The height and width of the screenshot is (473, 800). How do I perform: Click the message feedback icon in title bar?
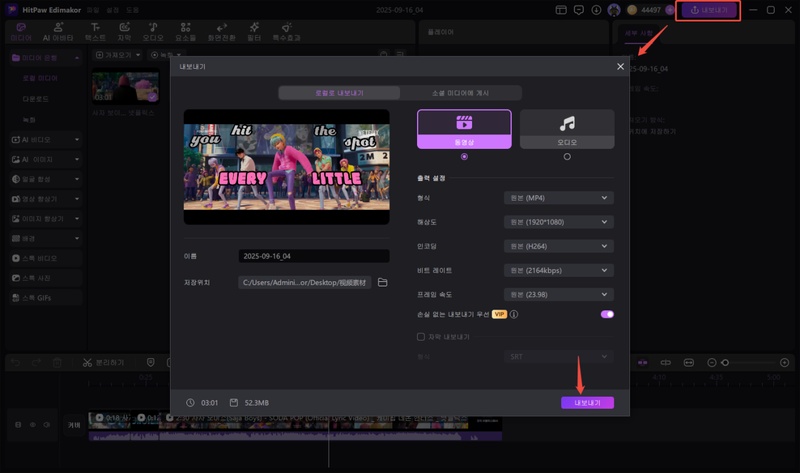[x=578, y=10]
